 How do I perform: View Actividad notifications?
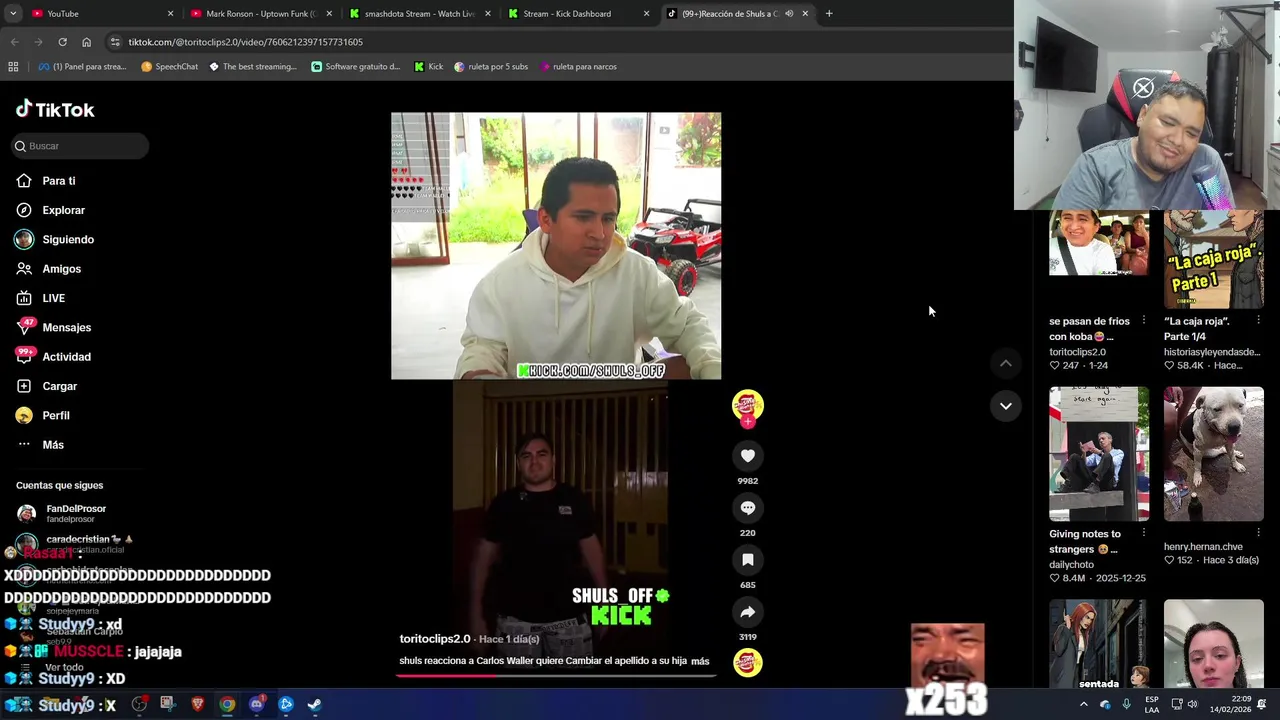[54, 357]
